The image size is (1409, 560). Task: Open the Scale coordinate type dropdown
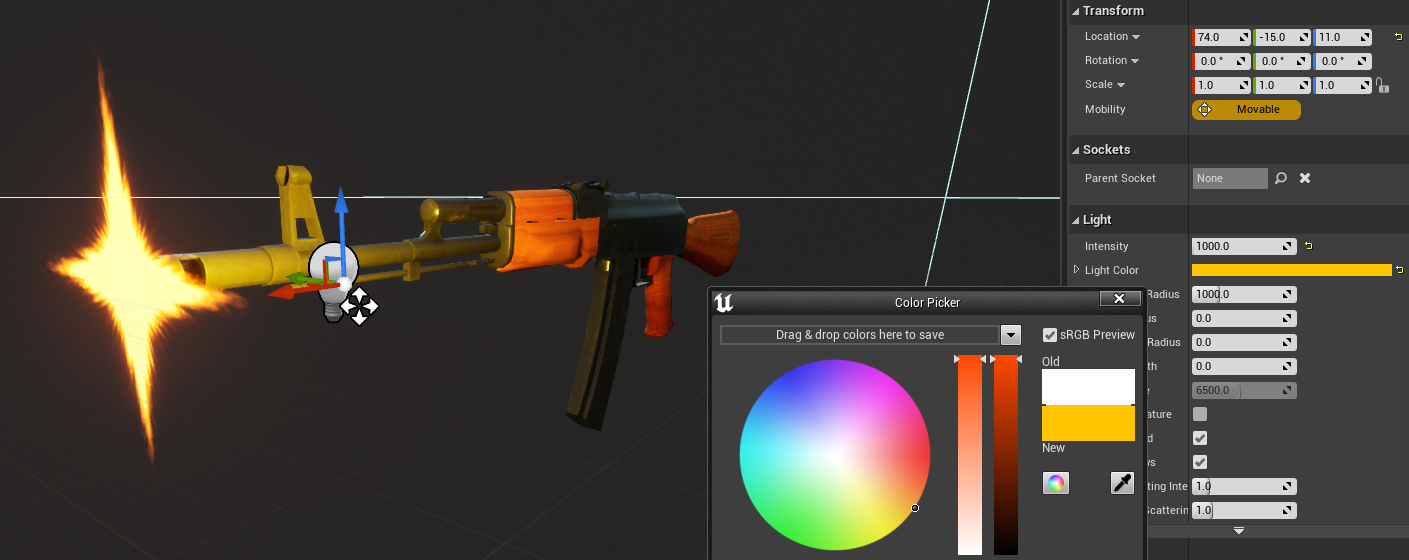pos(1121,85)
